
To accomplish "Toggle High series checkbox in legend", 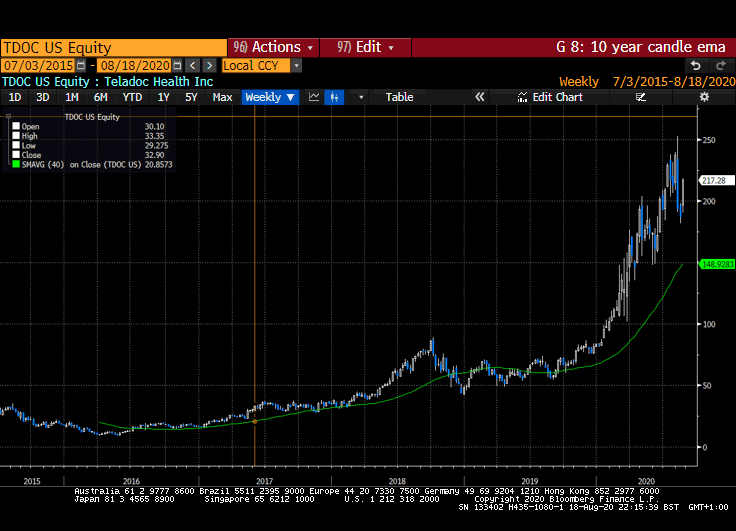I will [16, 135].
